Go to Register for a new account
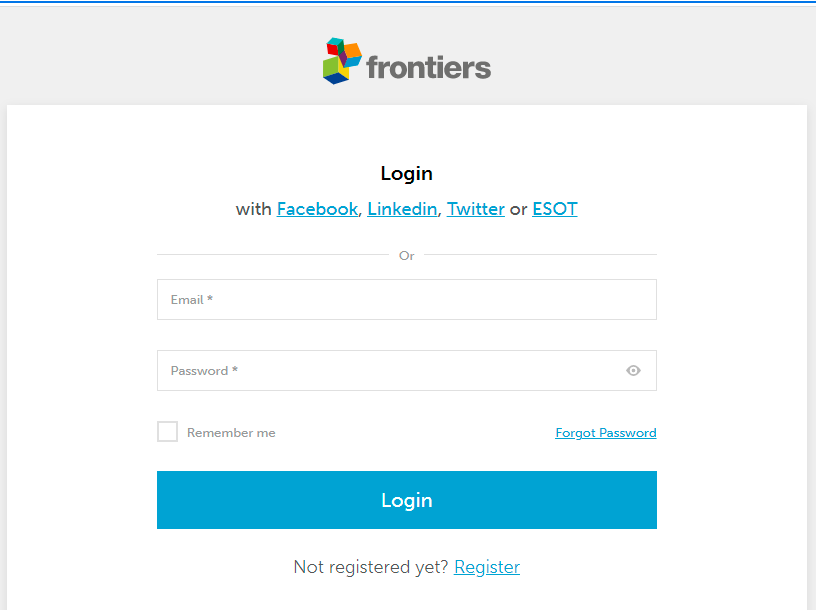The image size is (816, 610). [x=487, y=567]
